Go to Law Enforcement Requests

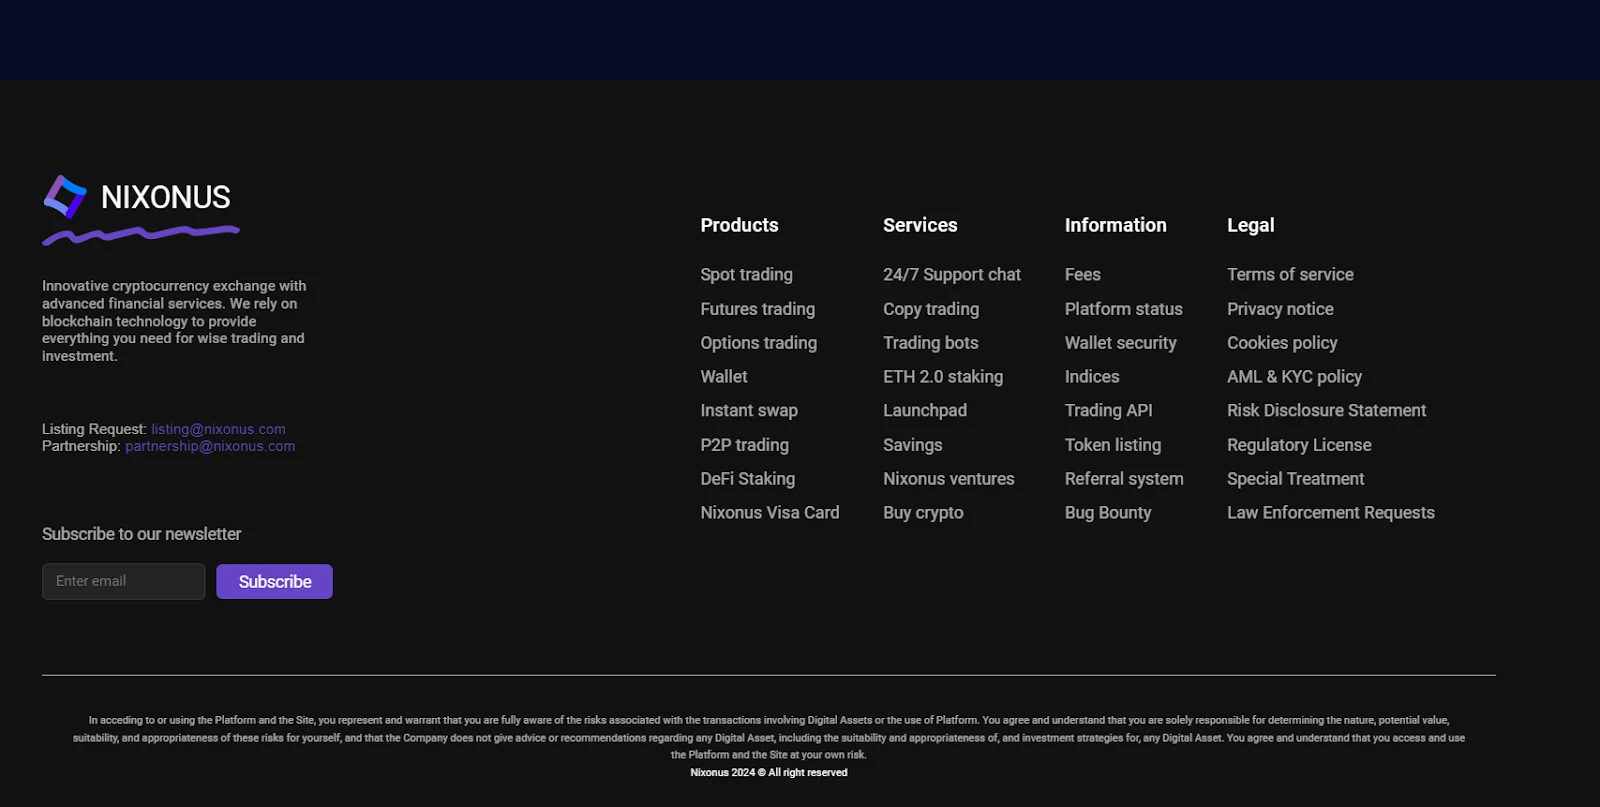[x=1330, y=513]
